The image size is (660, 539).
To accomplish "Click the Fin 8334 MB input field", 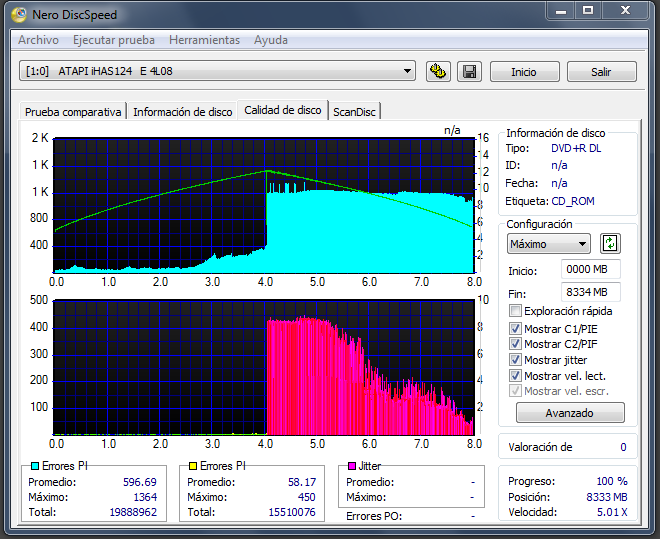I will (590, 292).
